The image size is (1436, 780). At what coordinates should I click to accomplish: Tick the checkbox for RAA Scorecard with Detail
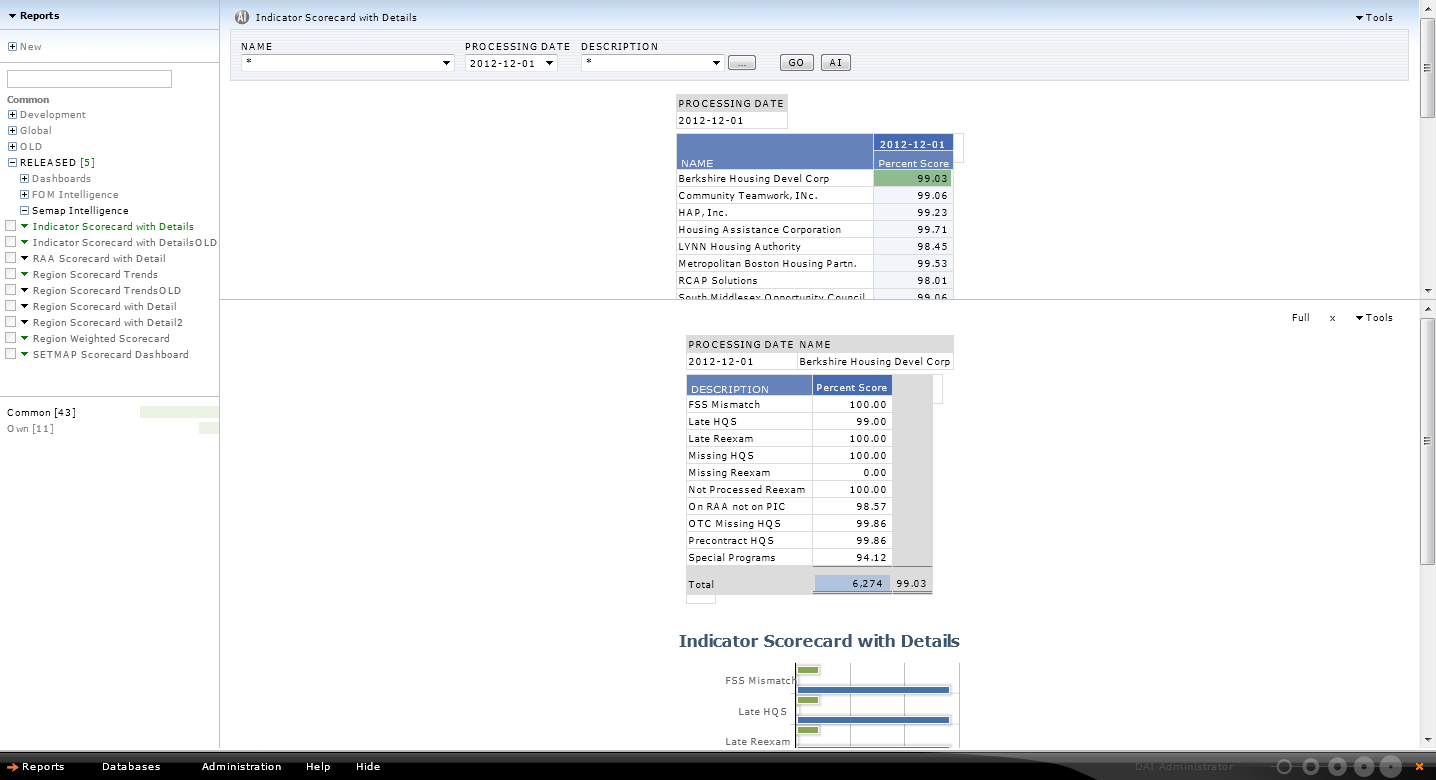10,258
